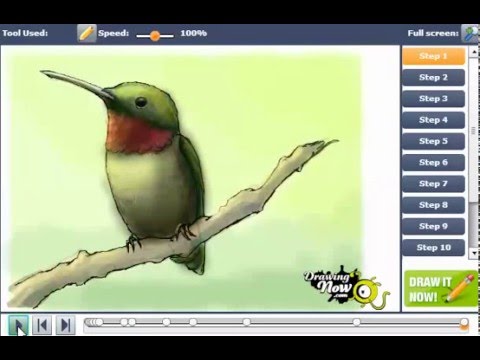Click step list scroll down arrow
480x360 pixels.
point(474,253)
